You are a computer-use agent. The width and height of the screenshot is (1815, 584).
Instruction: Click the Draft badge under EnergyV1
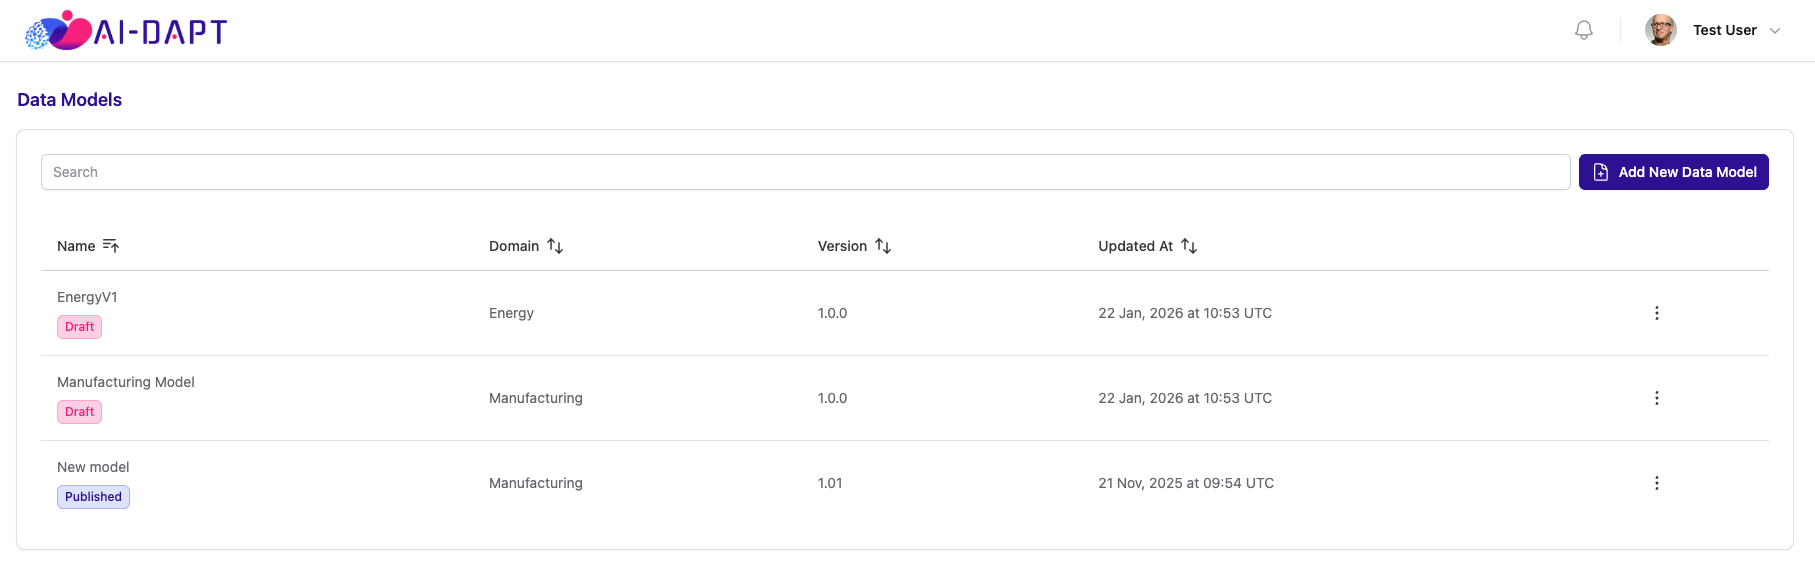tap(79, 327)
